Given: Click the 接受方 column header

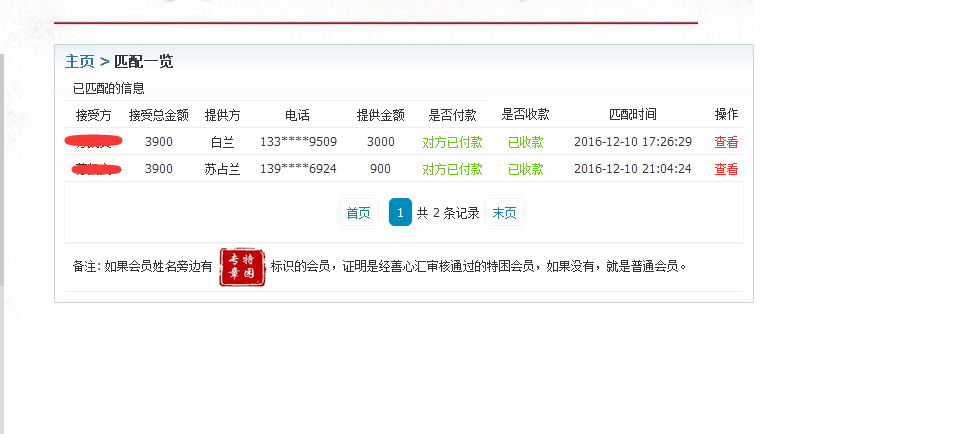Looking at the screenshot, I should (x=93, y=115).
